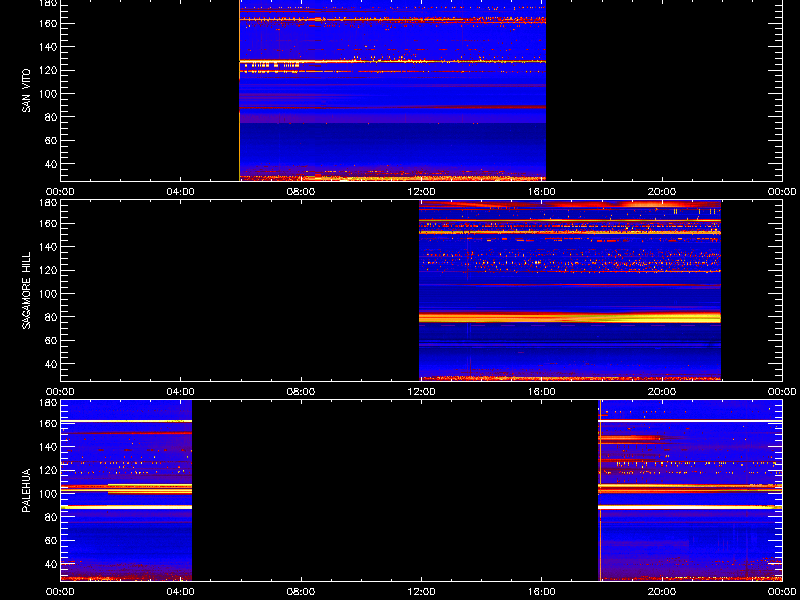Choose the 20:00 time label on Palehua axis
Image resolution: width=800 pixels, height=600 pixels.
click(x=662, y=592)
